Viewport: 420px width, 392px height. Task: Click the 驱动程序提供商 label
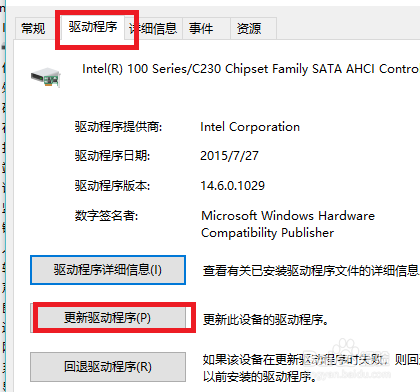tap(118, 127)
